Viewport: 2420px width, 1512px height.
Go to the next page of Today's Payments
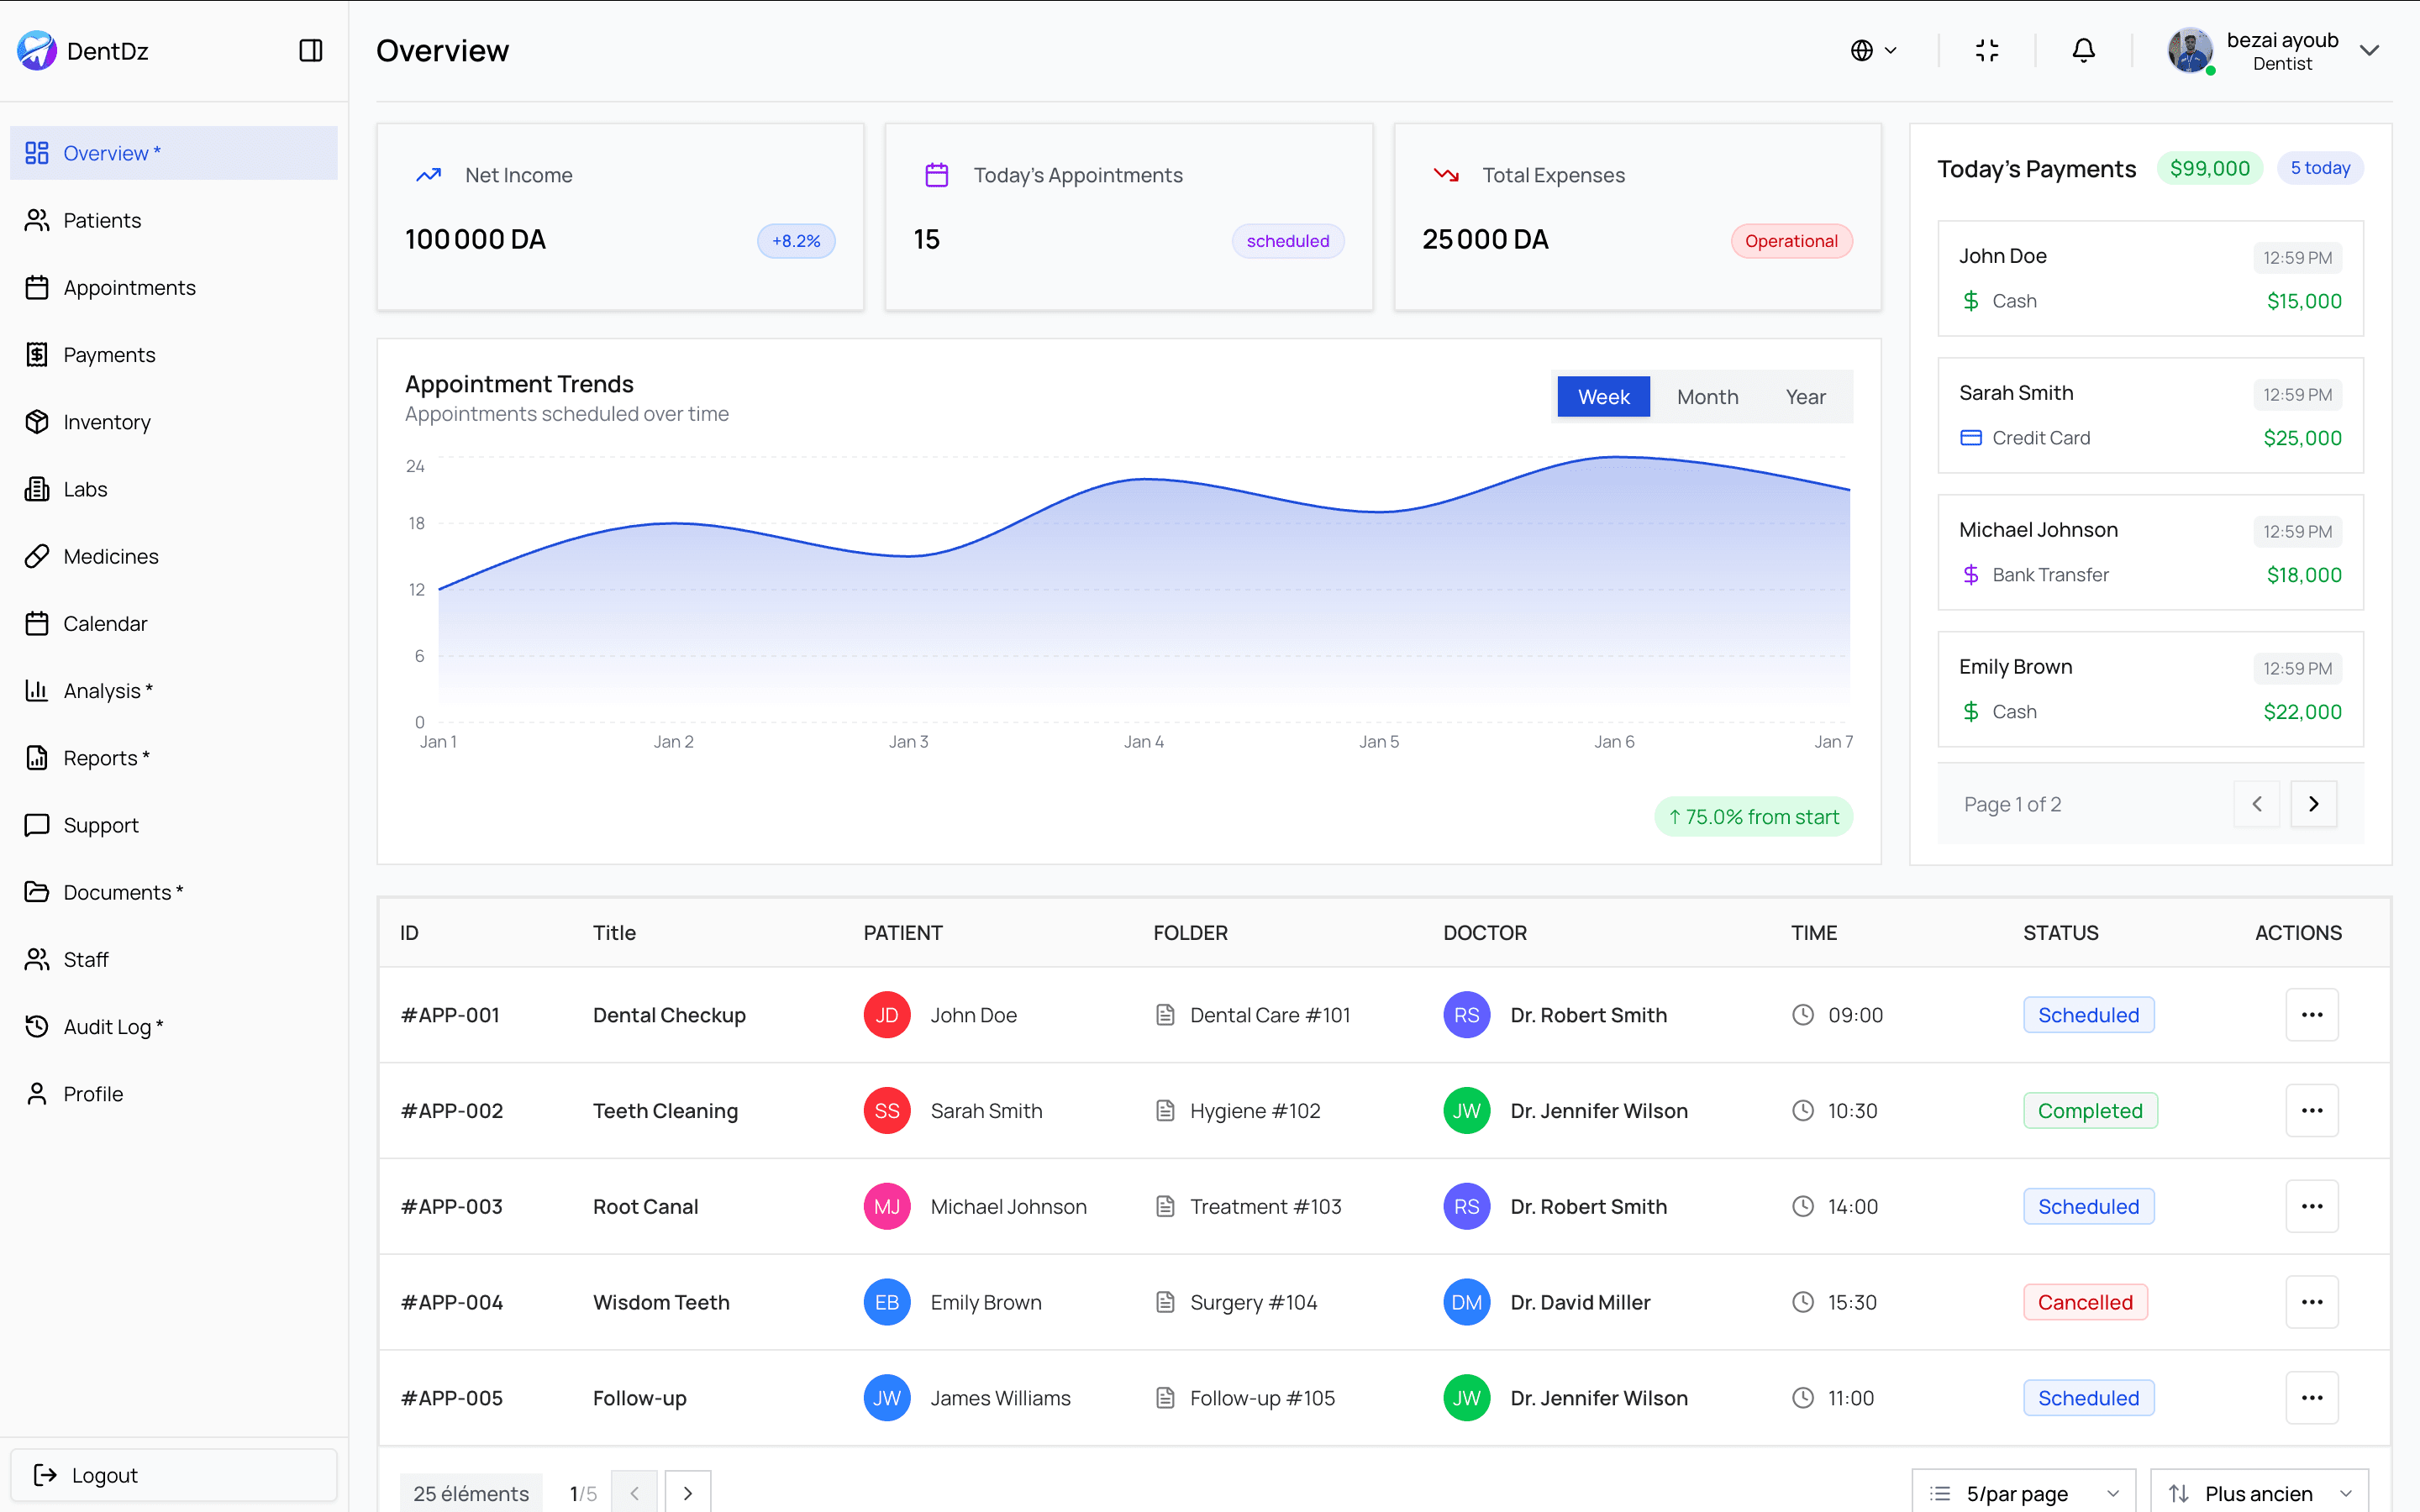tap(2313, 803)
